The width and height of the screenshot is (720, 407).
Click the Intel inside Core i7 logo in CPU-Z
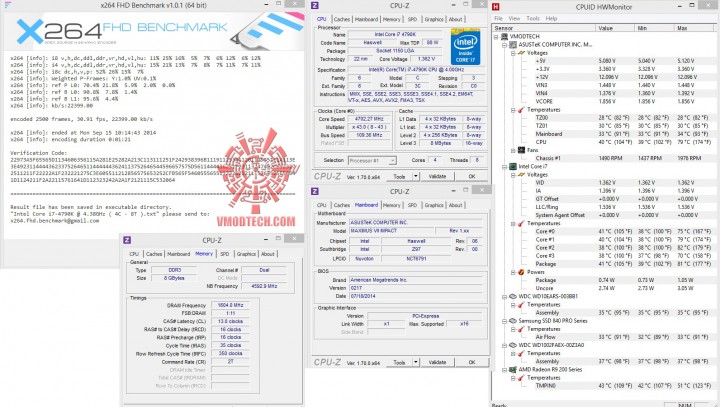tap(465, 47)
